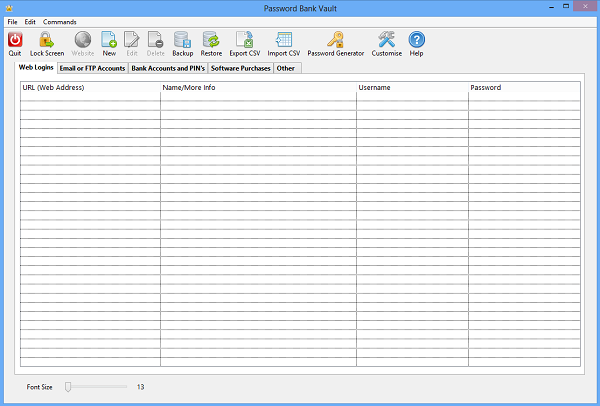The width and height of the screenshot is (600, 406).
Task: Click the URL (Web Address) column header
Action: click(x=90, y=87)
